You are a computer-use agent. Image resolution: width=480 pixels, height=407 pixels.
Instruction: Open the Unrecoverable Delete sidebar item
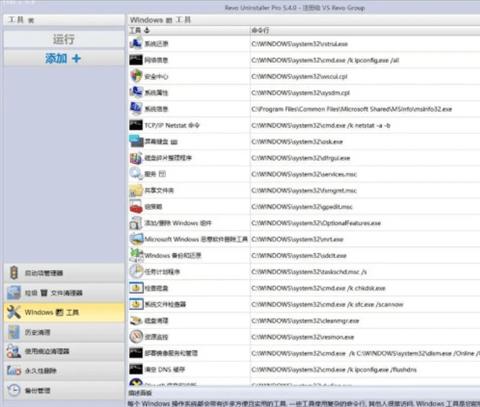[x=64, y=371]
